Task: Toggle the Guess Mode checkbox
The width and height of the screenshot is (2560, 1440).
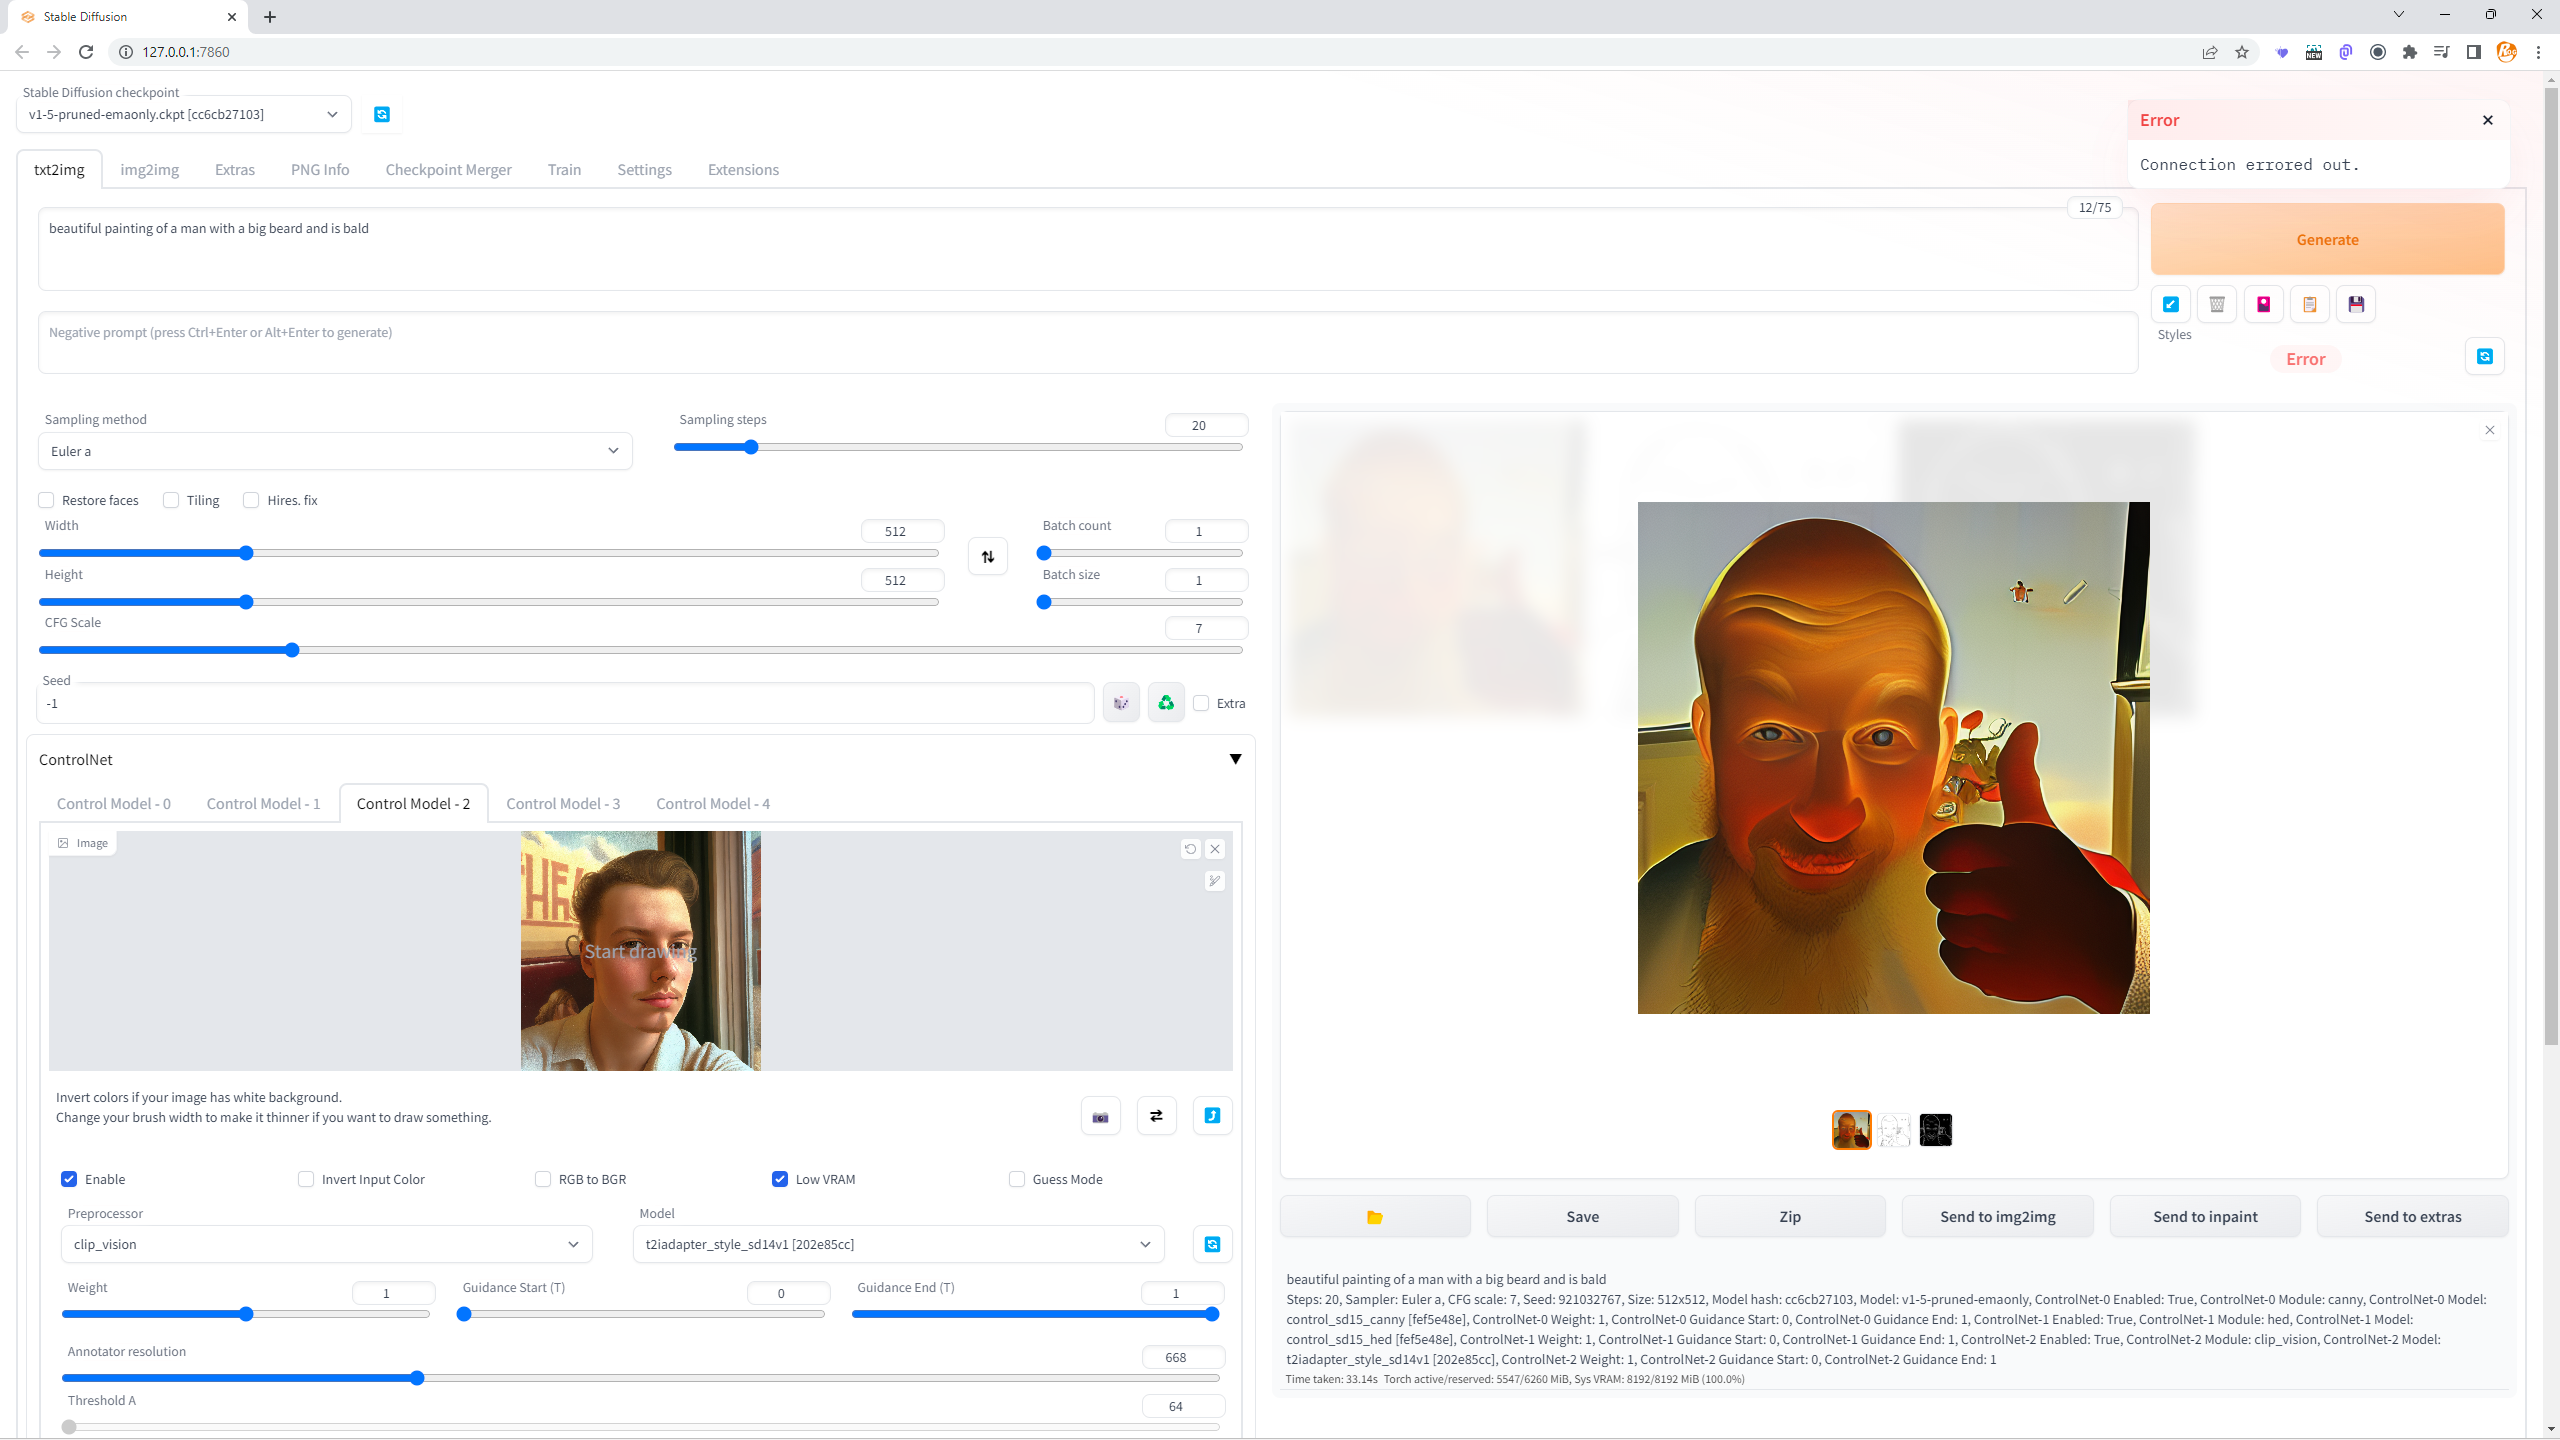Action: tap(1017, 1179)
